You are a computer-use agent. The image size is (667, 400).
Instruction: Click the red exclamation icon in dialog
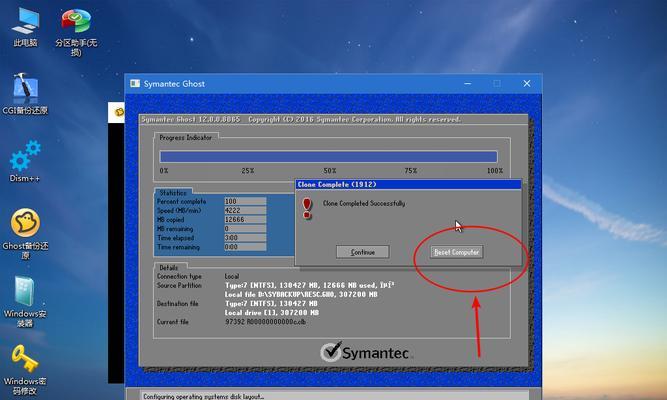(x=307, y=208)
